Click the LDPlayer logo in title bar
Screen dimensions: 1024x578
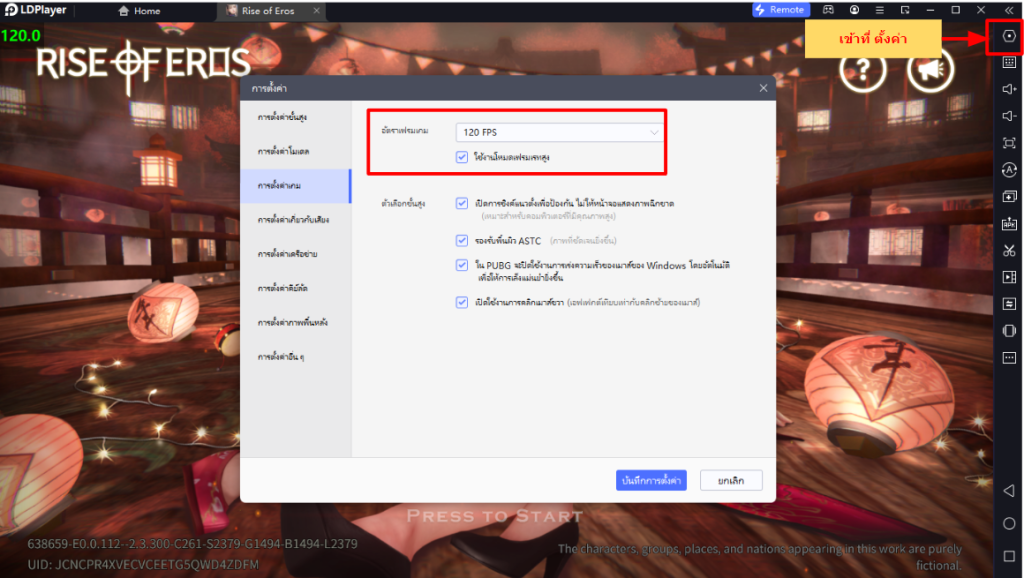pos(36,10)
